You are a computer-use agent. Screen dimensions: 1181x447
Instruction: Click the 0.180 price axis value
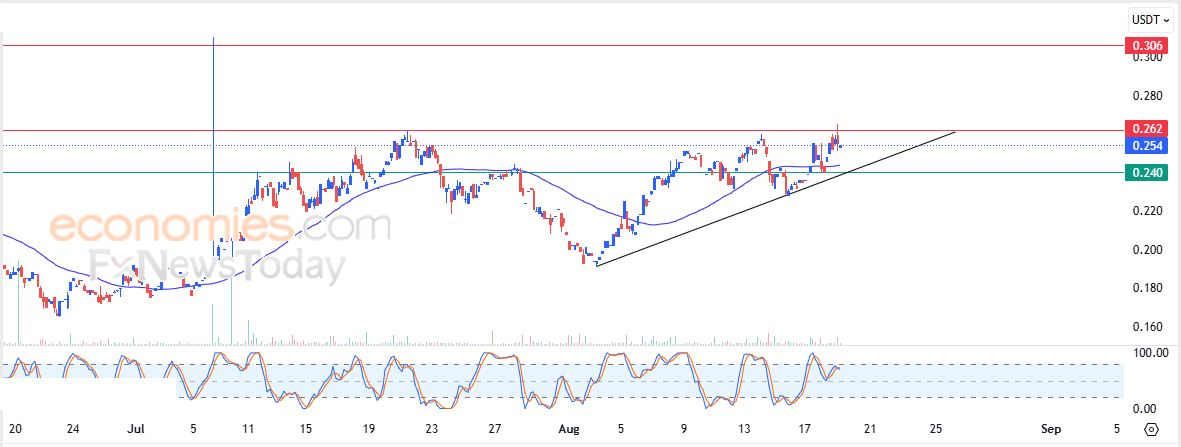[x=1147, y=288]
